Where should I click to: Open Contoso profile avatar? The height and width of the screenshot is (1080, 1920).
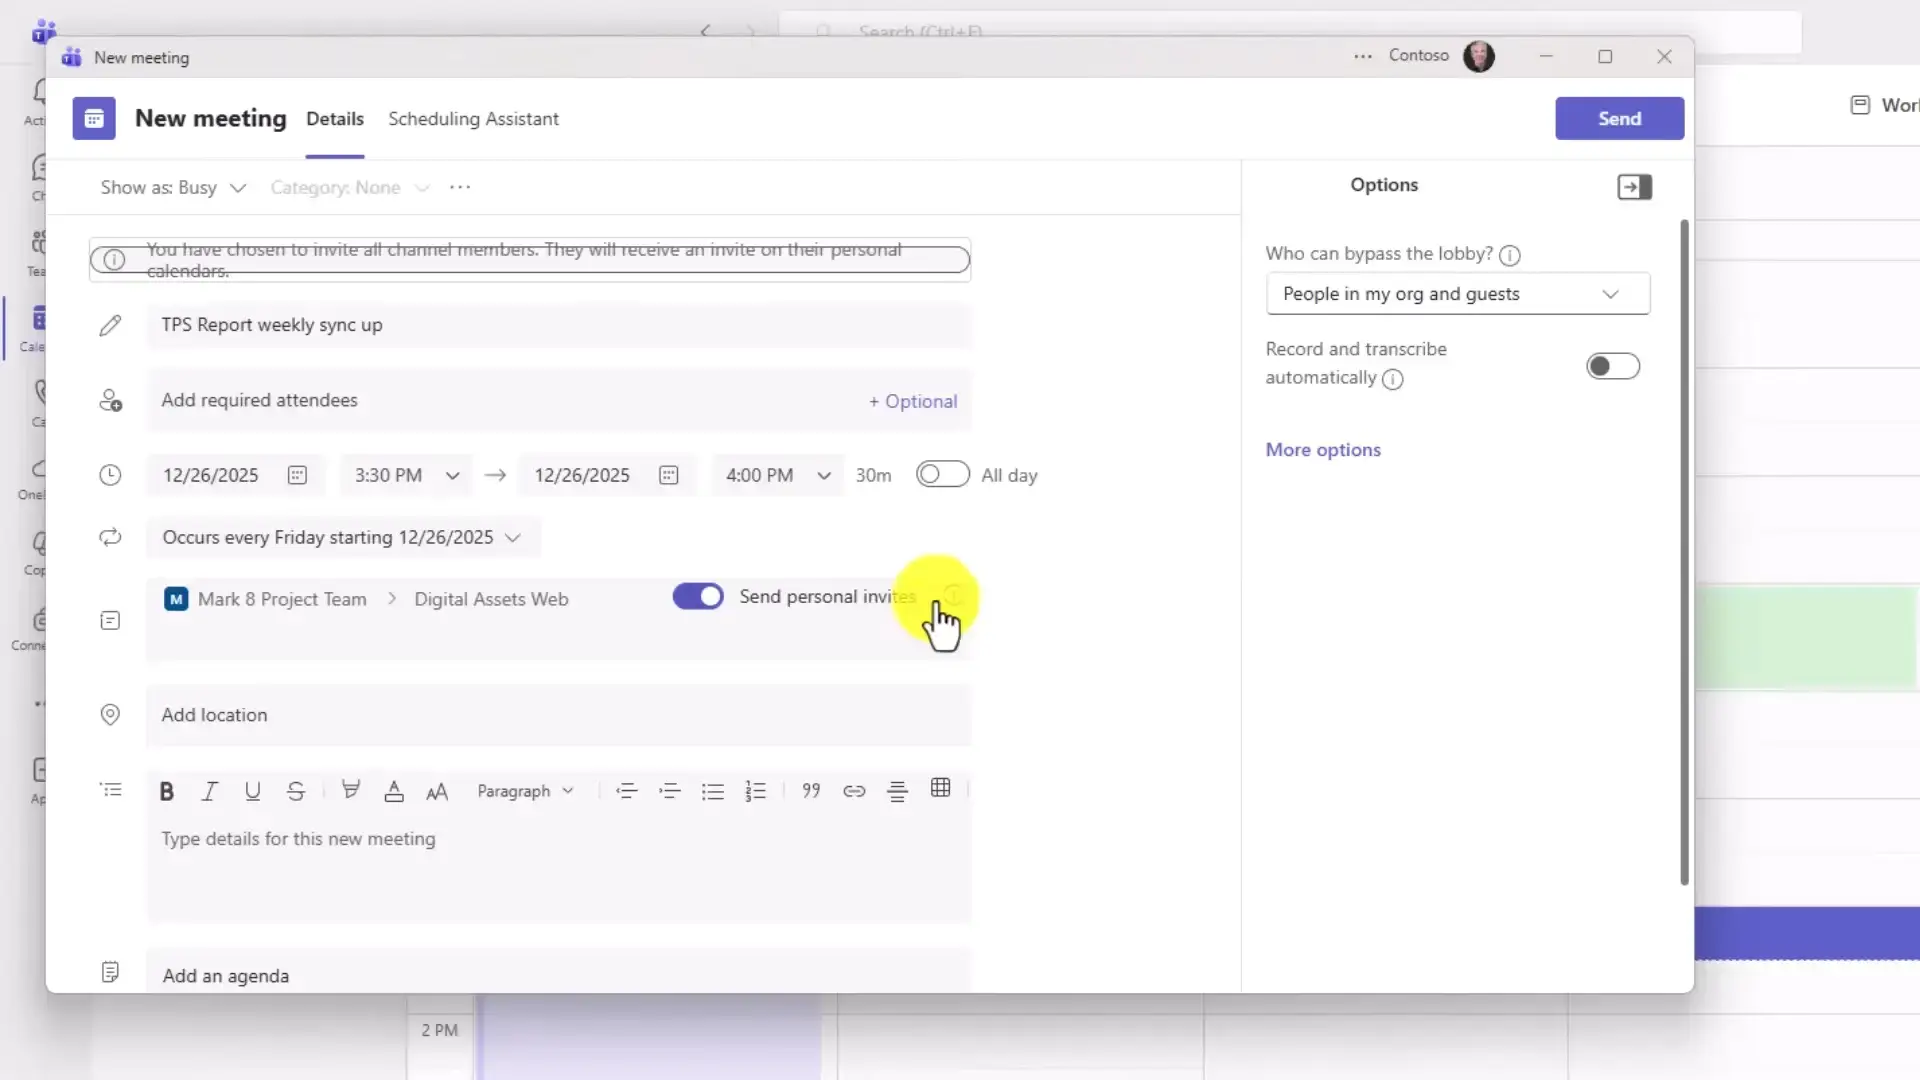[1479, 56]
